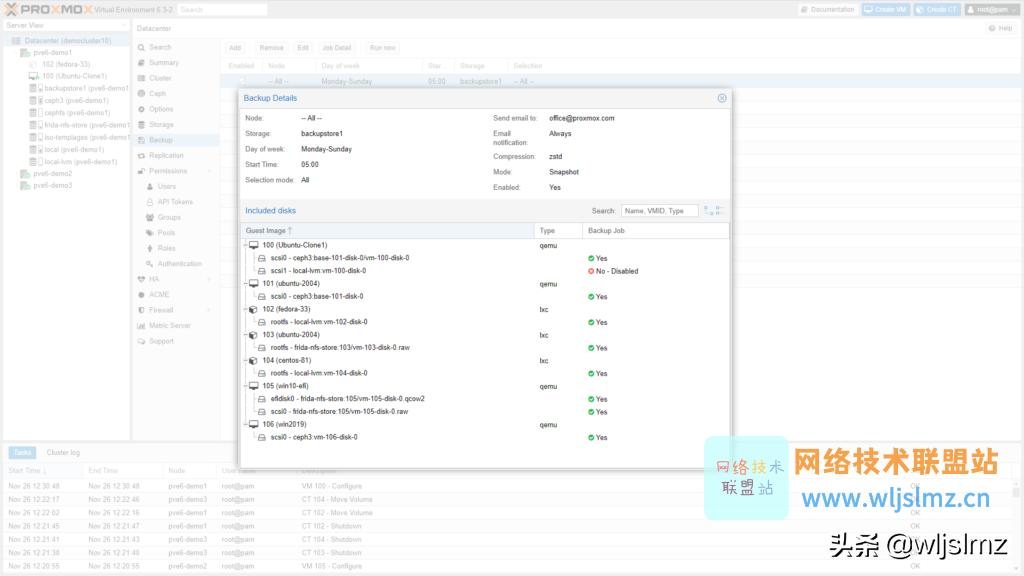Click the Remove backup job button
Image resolution: width=1024 pixels, height=576 pixels.
pyautogui.click(x=271, y=48)
